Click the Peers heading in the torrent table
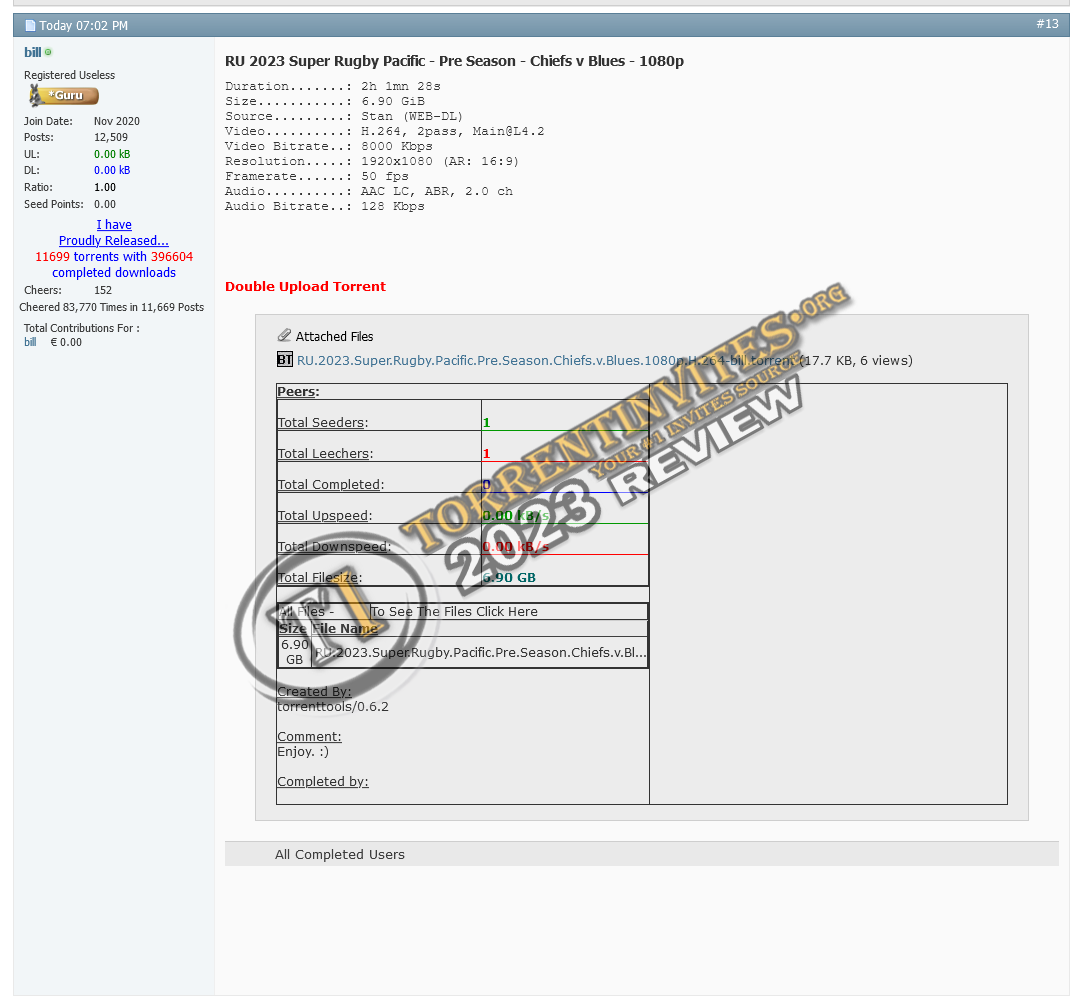Viewport: 1081px width, 1005px height. pyautogui.click(x=298, y=392)
